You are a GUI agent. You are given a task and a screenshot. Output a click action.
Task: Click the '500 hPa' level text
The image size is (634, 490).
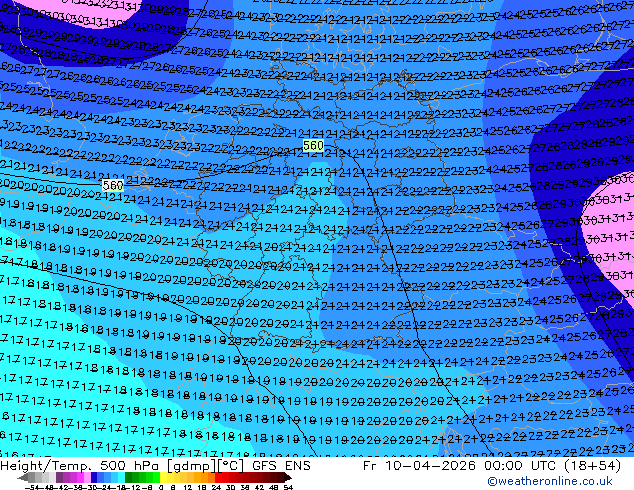point(130,465)
